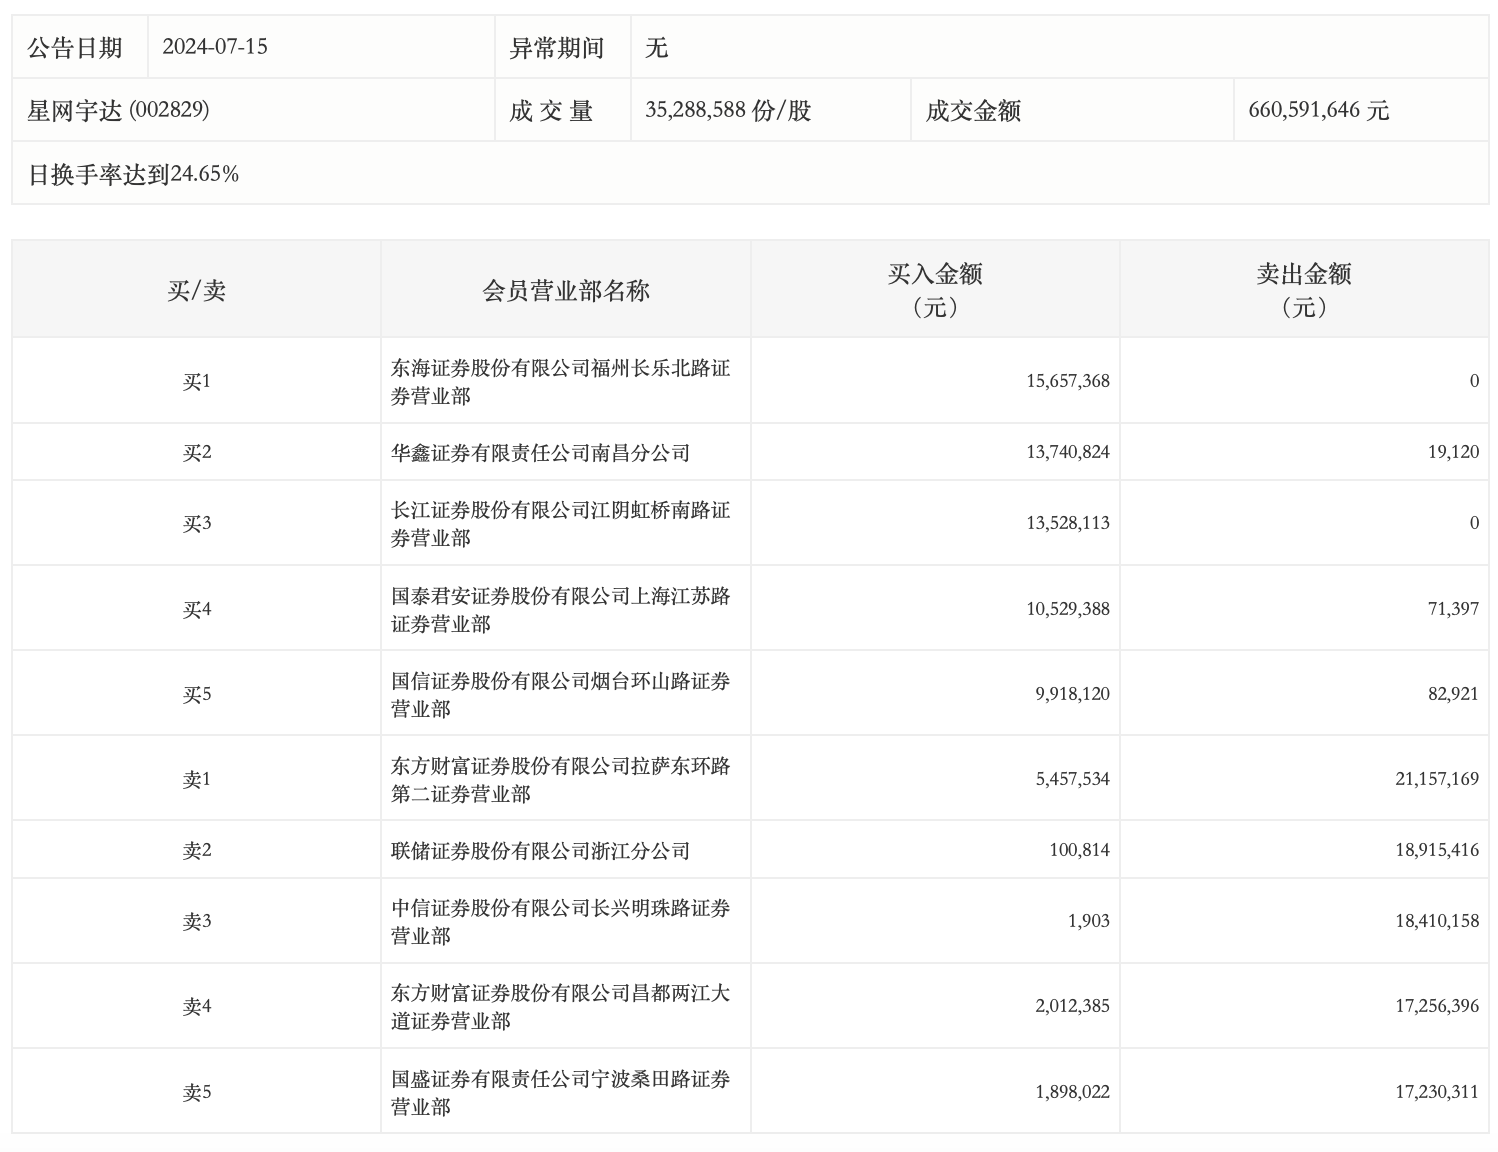1498x1152 pixels.
Task: Select stock name 星网宇达 (002829)
Action: [x=118, y=110]
